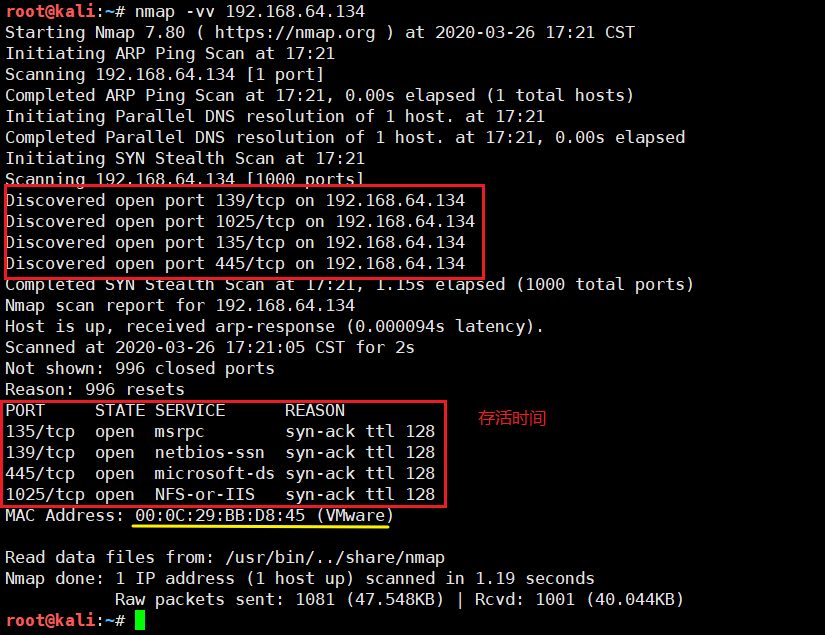Click the 1025/tcp port entry in table
The image size is (825, 635).
[x=45, y=495]
